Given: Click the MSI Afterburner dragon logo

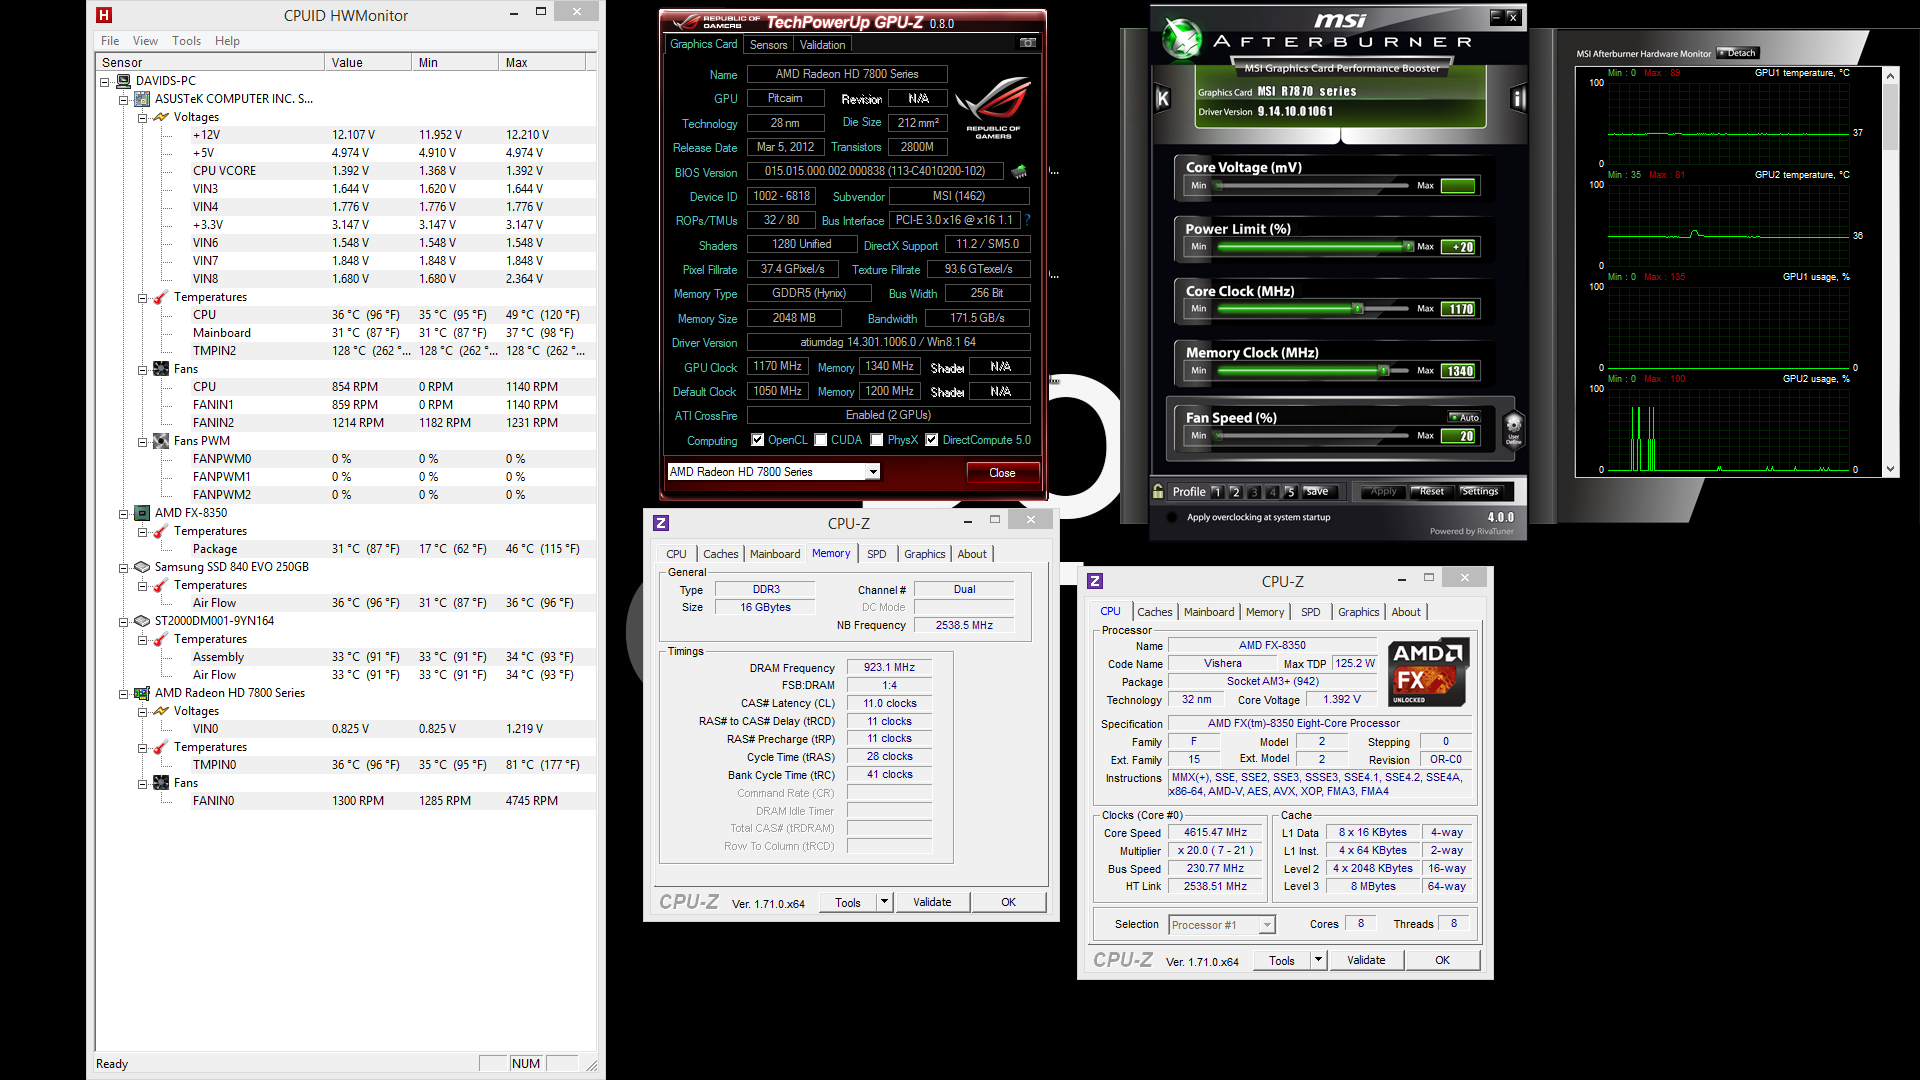Looking at the screenshot, I should [x=1182, y=40].
